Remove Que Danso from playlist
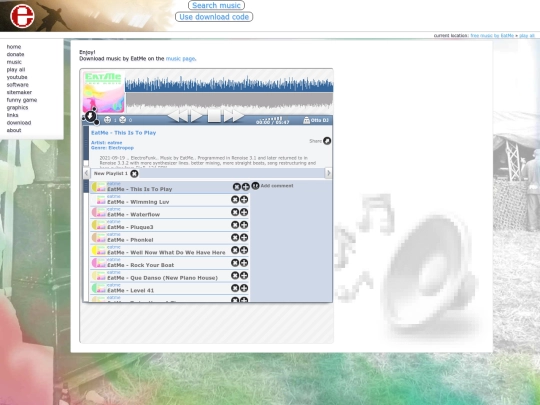 click(x=235, y=276)
